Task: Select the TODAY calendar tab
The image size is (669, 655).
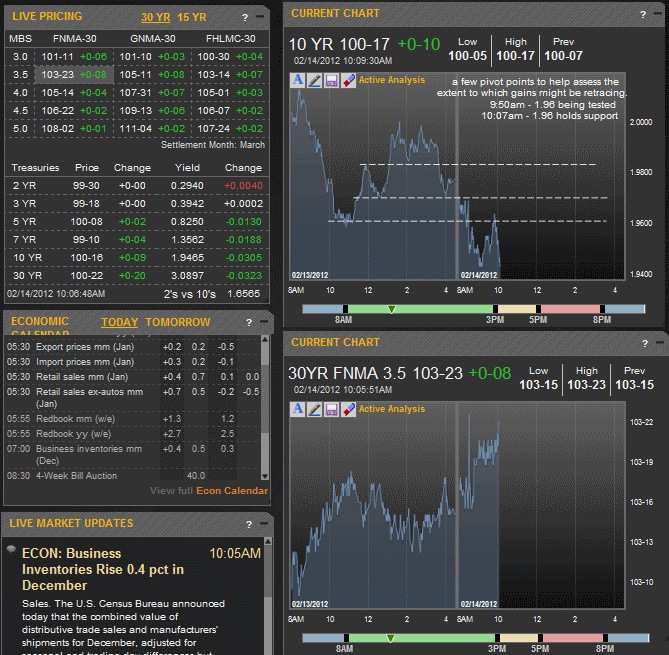Action: click(120, 322)
